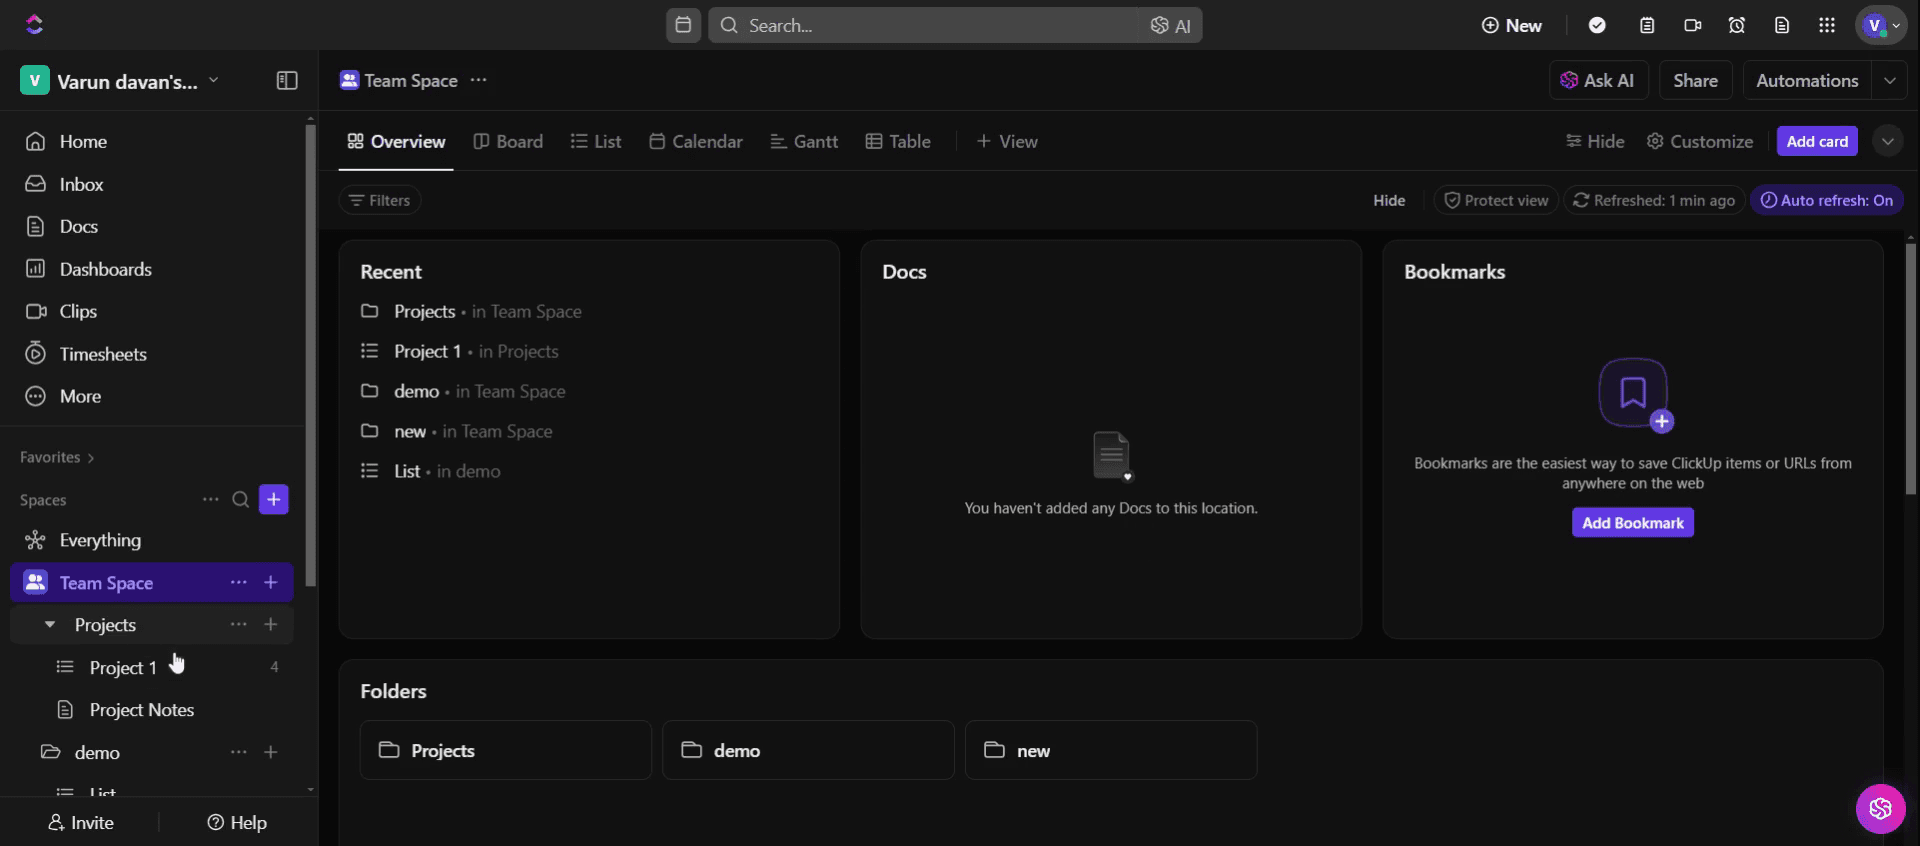1920x846 pixels.
Task: Collapse the Projects folder tree
Action: 50,624
